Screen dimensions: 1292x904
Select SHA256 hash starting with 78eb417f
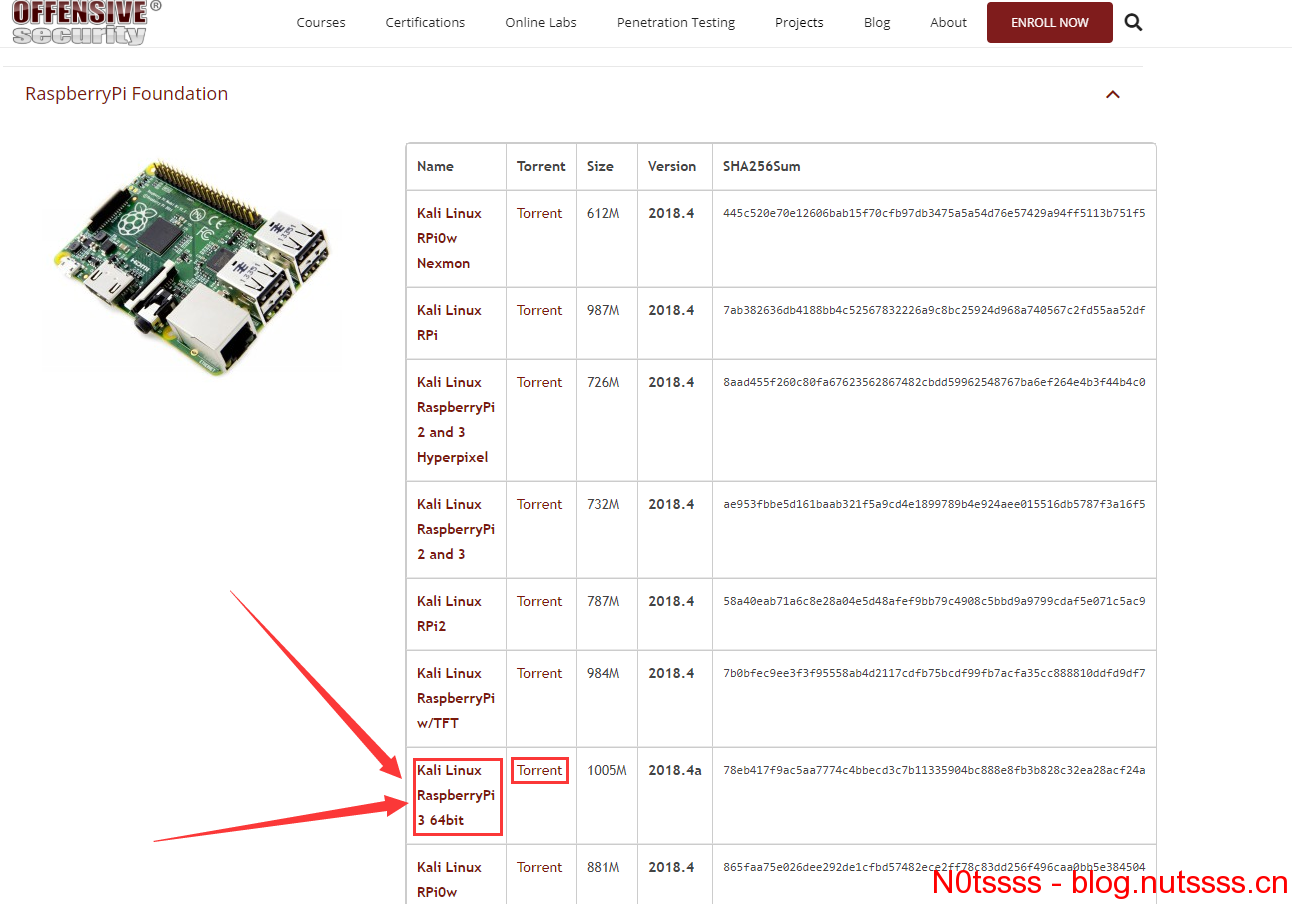934,770
